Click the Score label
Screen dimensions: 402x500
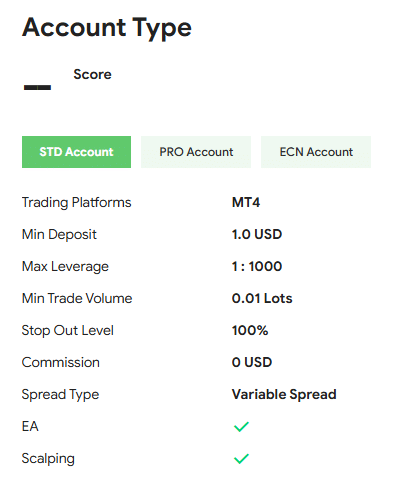92,74
